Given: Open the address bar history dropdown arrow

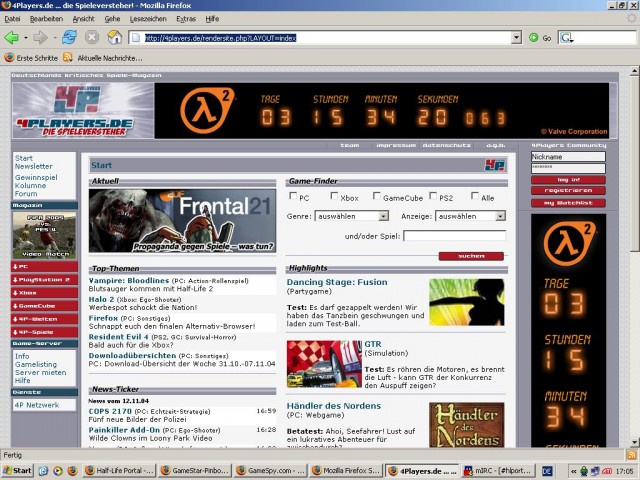Looking at the screenshot, I should pyautogui.click(x=517, y=38).
